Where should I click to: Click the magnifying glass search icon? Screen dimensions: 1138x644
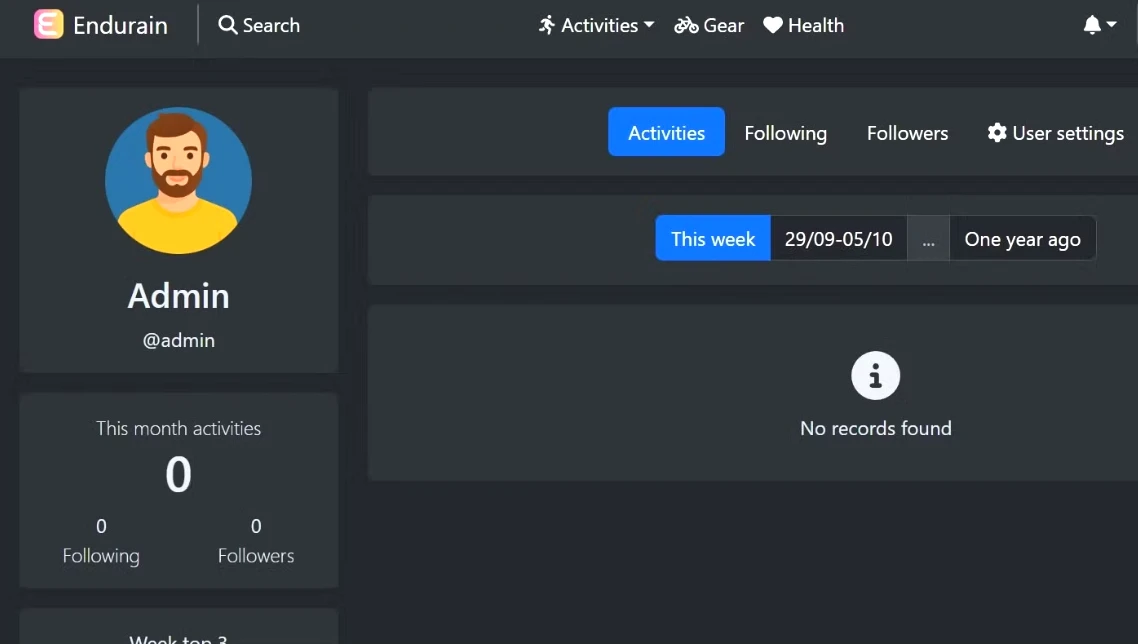point(228,25)
